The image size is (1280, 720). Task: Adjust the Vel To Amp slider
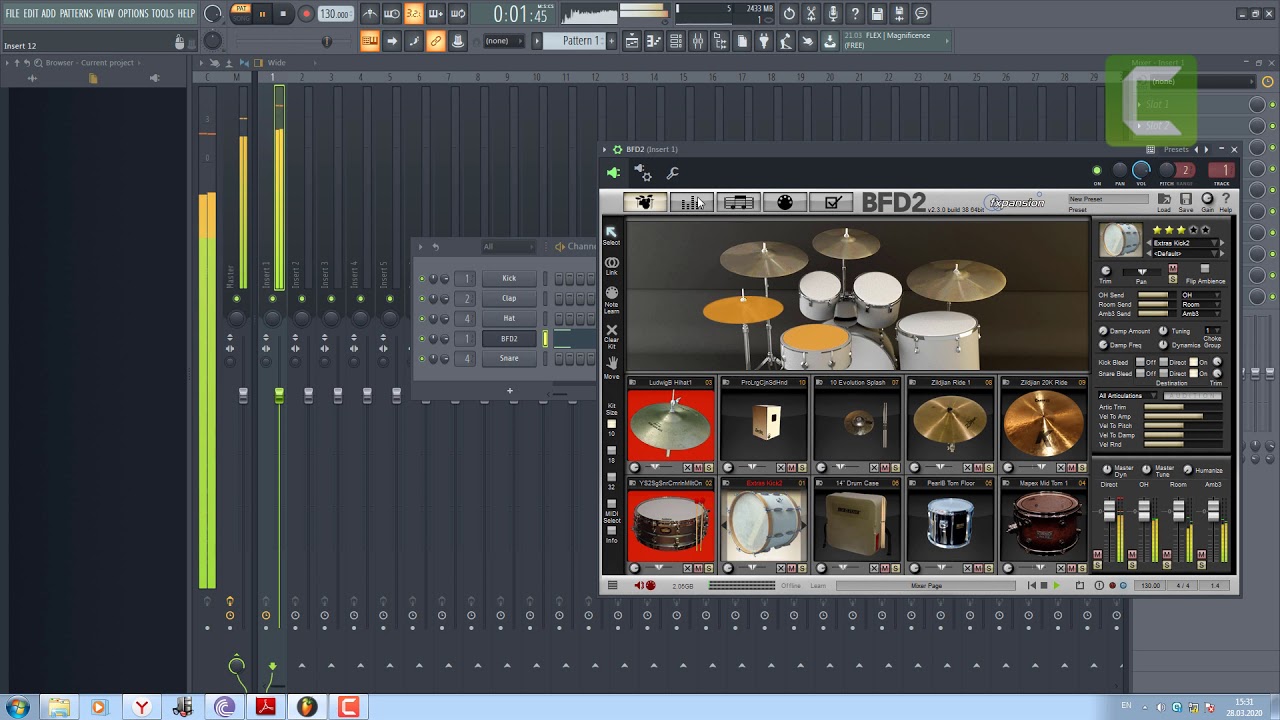[x=1183, y=417]
